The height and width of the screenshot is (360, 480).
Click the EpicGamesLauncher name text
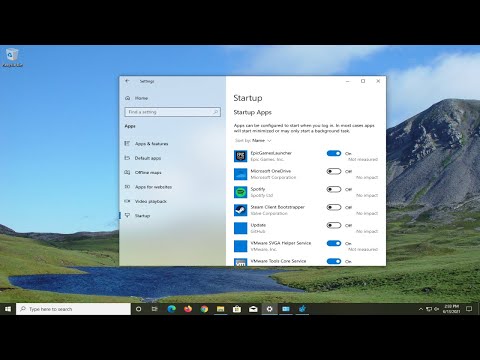coord(271,153)
